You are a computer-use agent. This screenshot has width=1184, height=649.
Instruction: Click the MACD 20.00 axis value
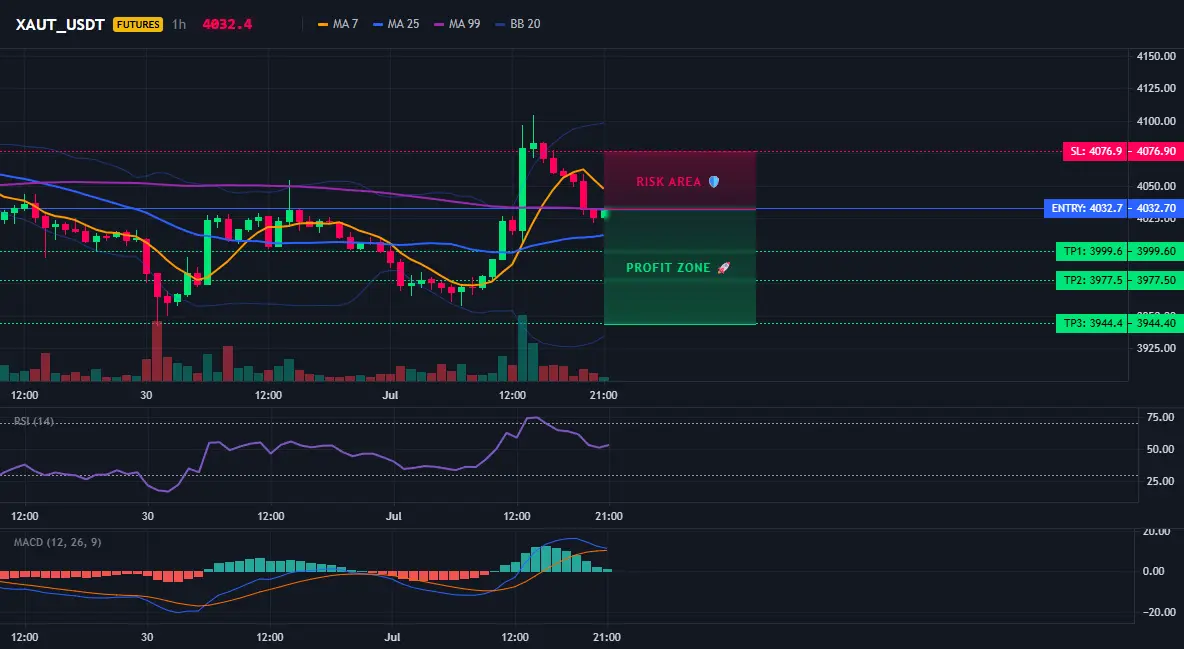(1159, 531)
